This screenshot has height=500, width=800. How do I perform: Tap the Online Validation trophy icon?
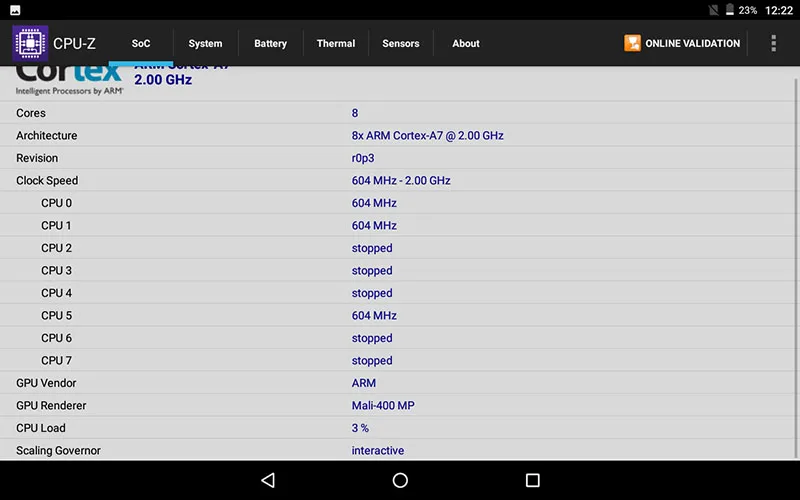(632, 43)
